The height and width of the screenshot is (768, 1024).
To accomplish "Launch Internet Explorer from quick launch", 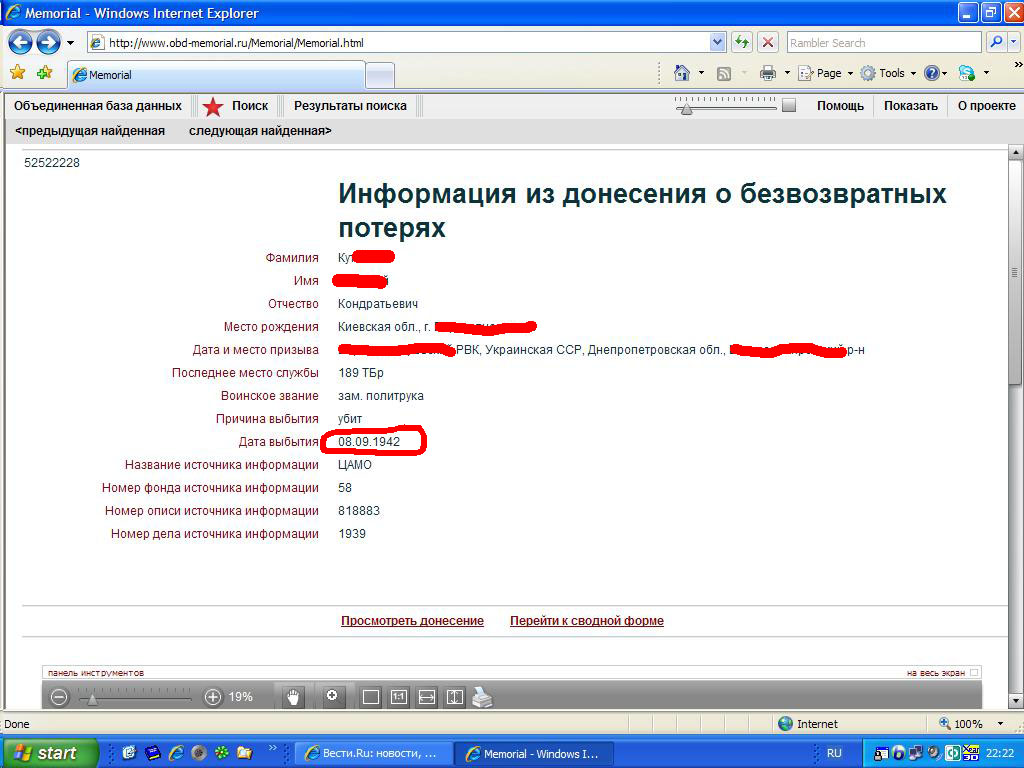I will 176,753.
